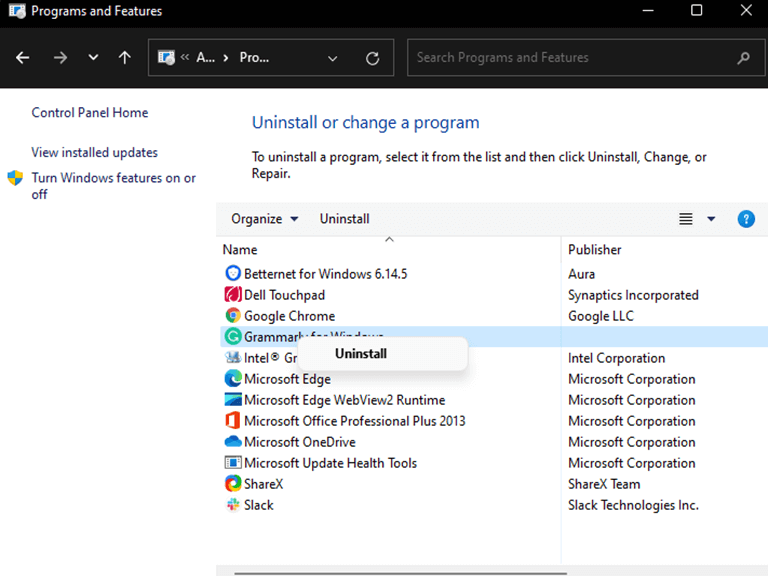
Task: Go up one level arrow
Action: [125, 57]
